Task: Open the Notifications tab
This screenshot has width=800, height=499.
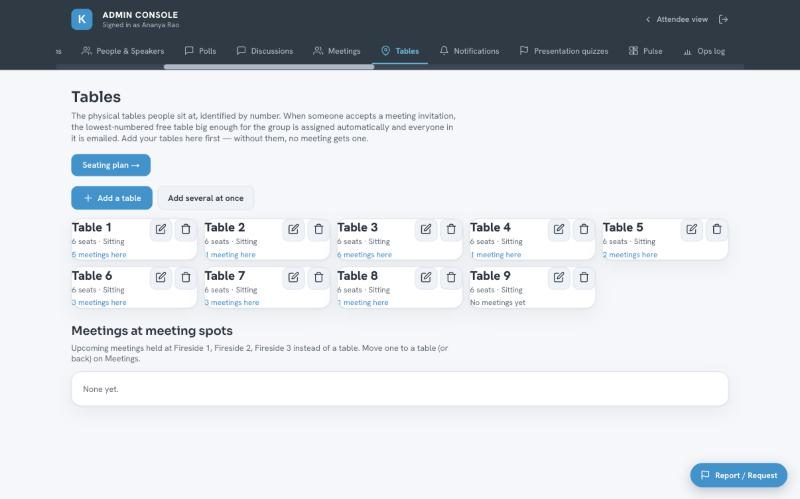Action: 469,51
